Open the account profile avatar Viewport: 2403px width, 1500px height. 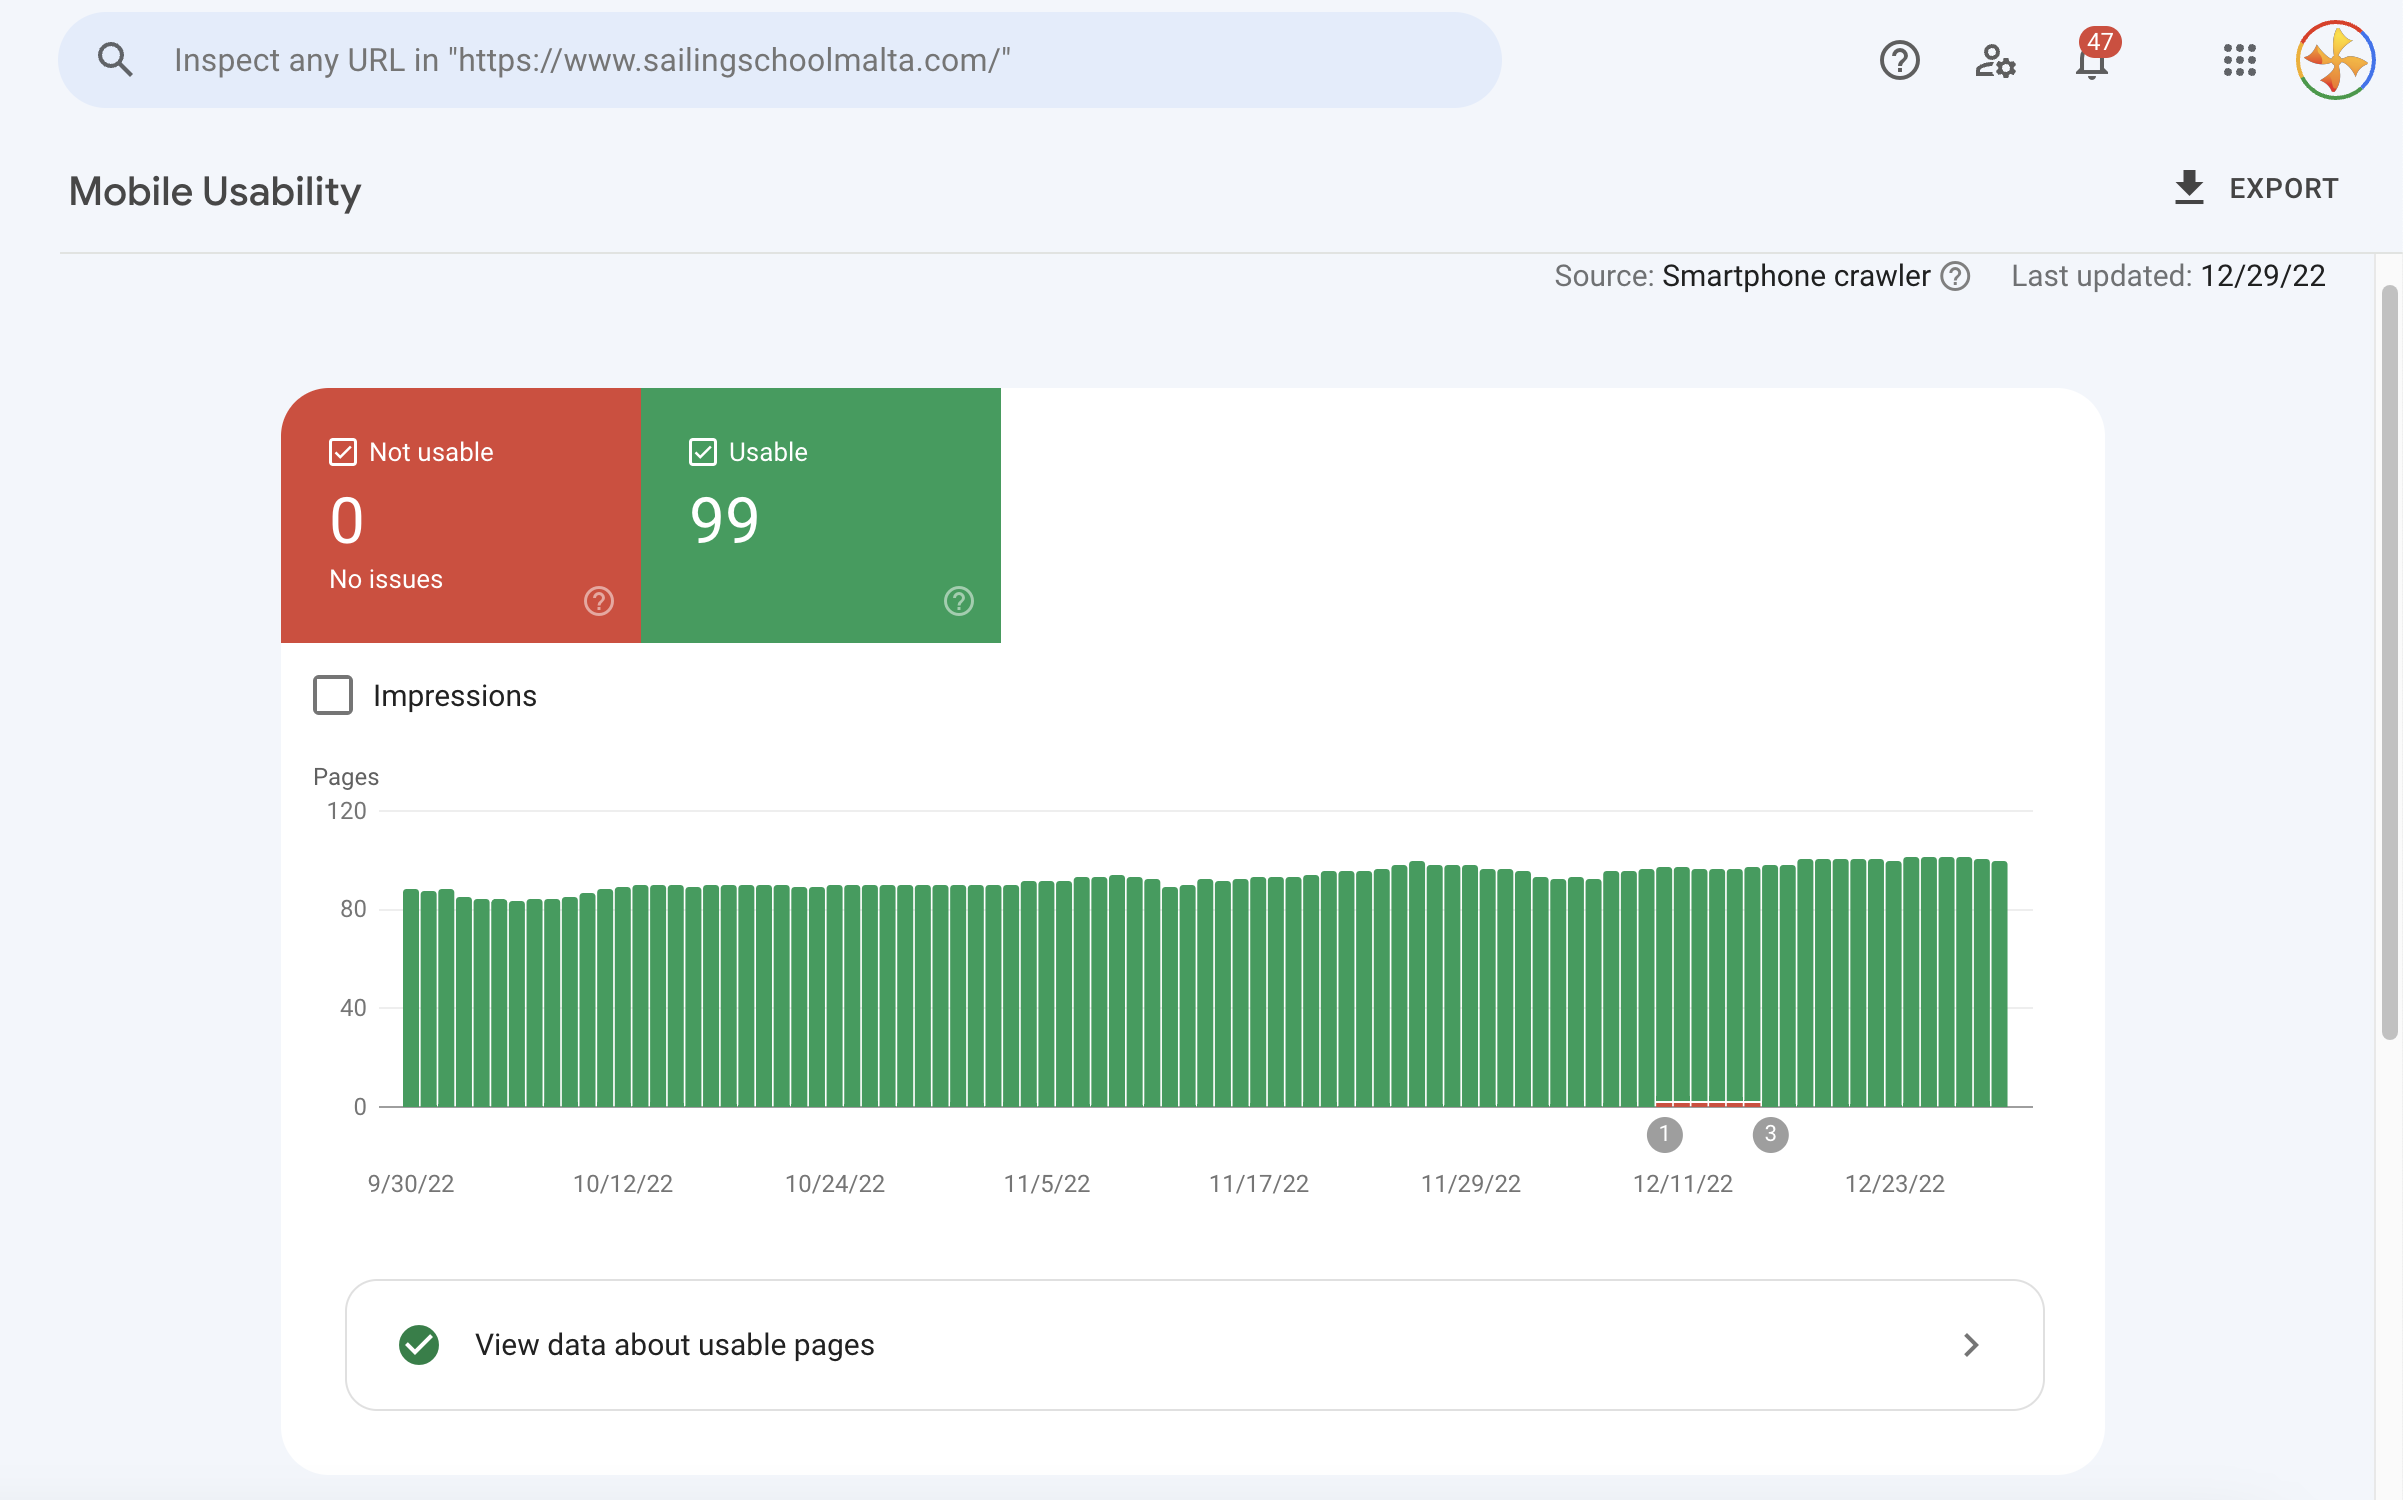coord(2335,60)
